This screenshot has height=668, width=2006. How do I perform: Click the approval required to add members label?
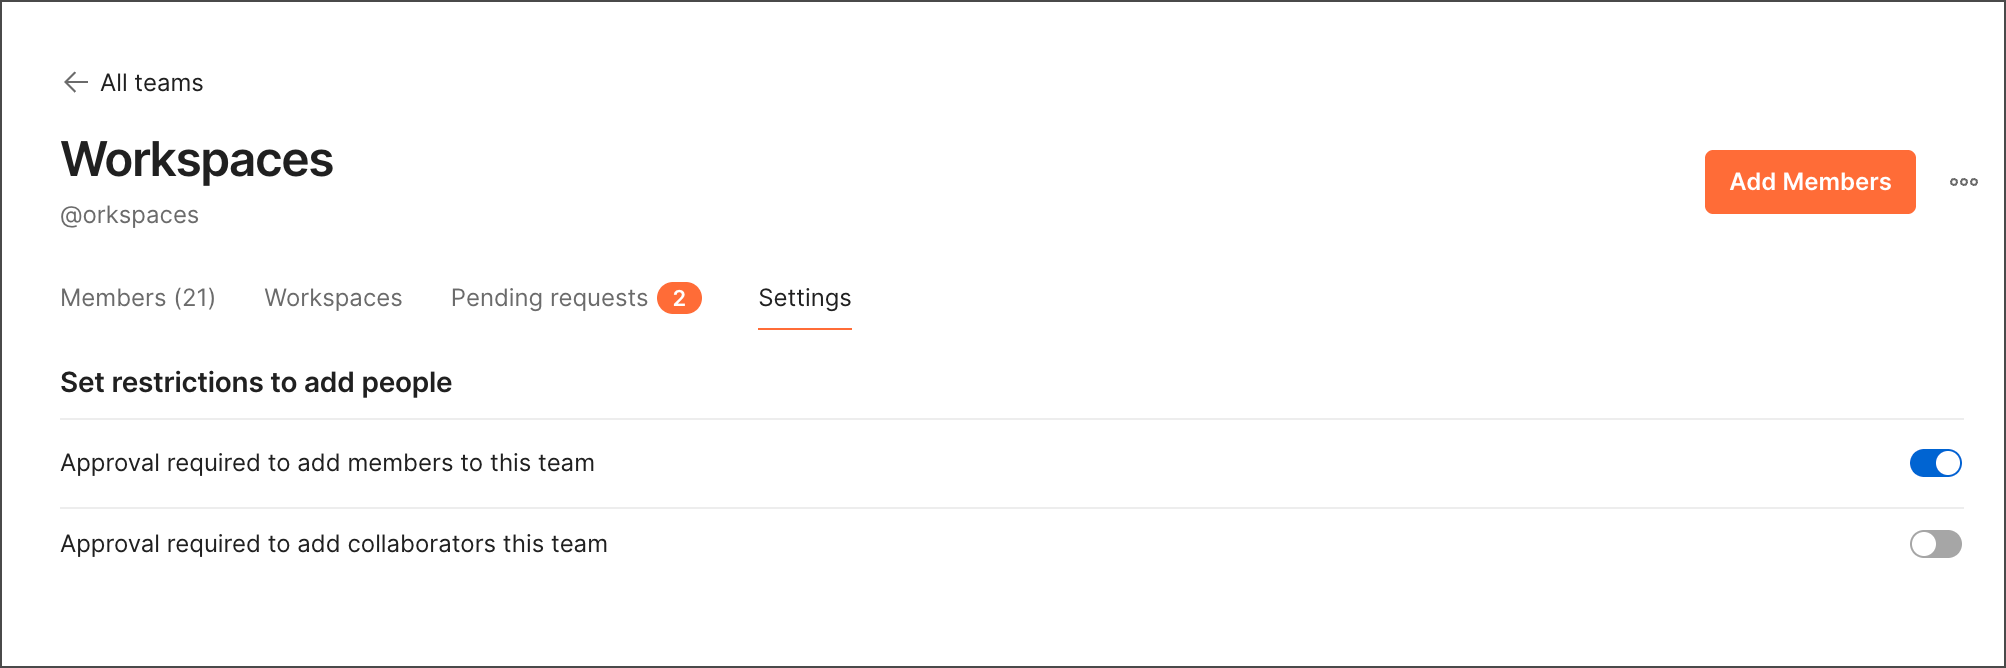click(328, 463)
